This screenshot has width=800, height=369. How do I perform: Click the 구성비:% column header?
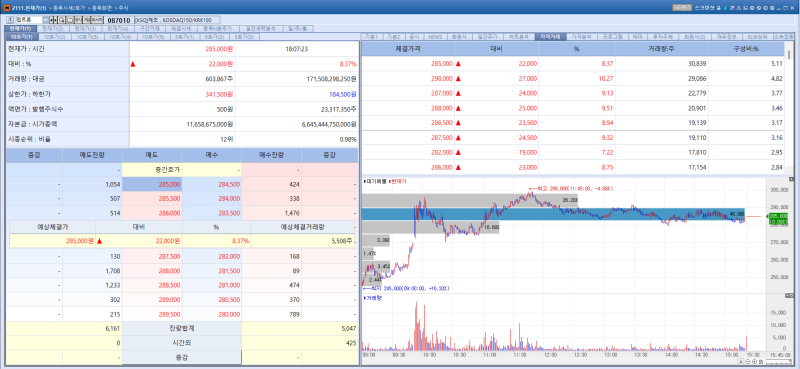click(x=746, y=49)
